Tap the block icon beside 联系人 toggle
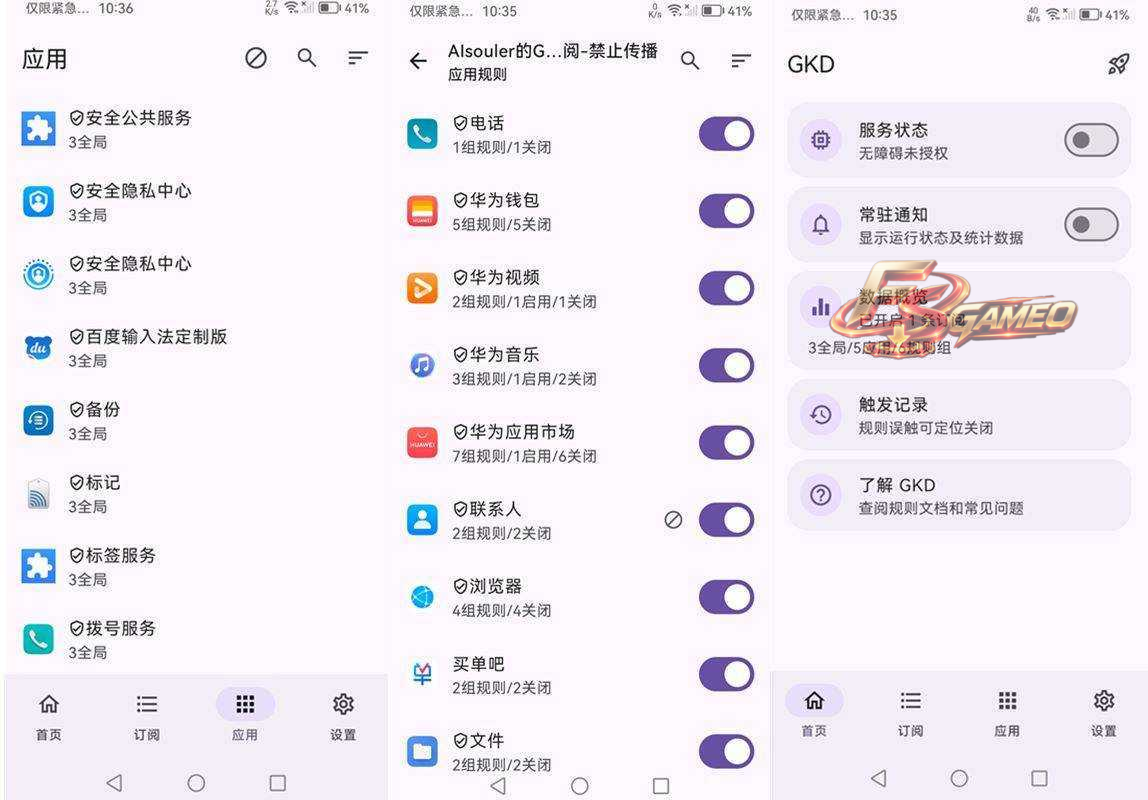This screenshot has height=800, width=1148. click(673, 520)
